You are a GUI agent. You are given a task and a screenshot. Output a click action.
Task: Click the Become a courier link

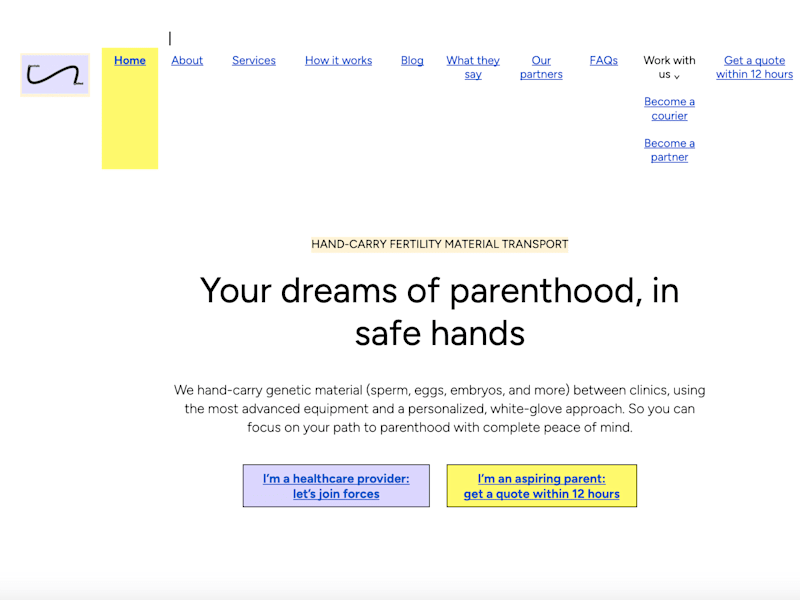[669, 109]
